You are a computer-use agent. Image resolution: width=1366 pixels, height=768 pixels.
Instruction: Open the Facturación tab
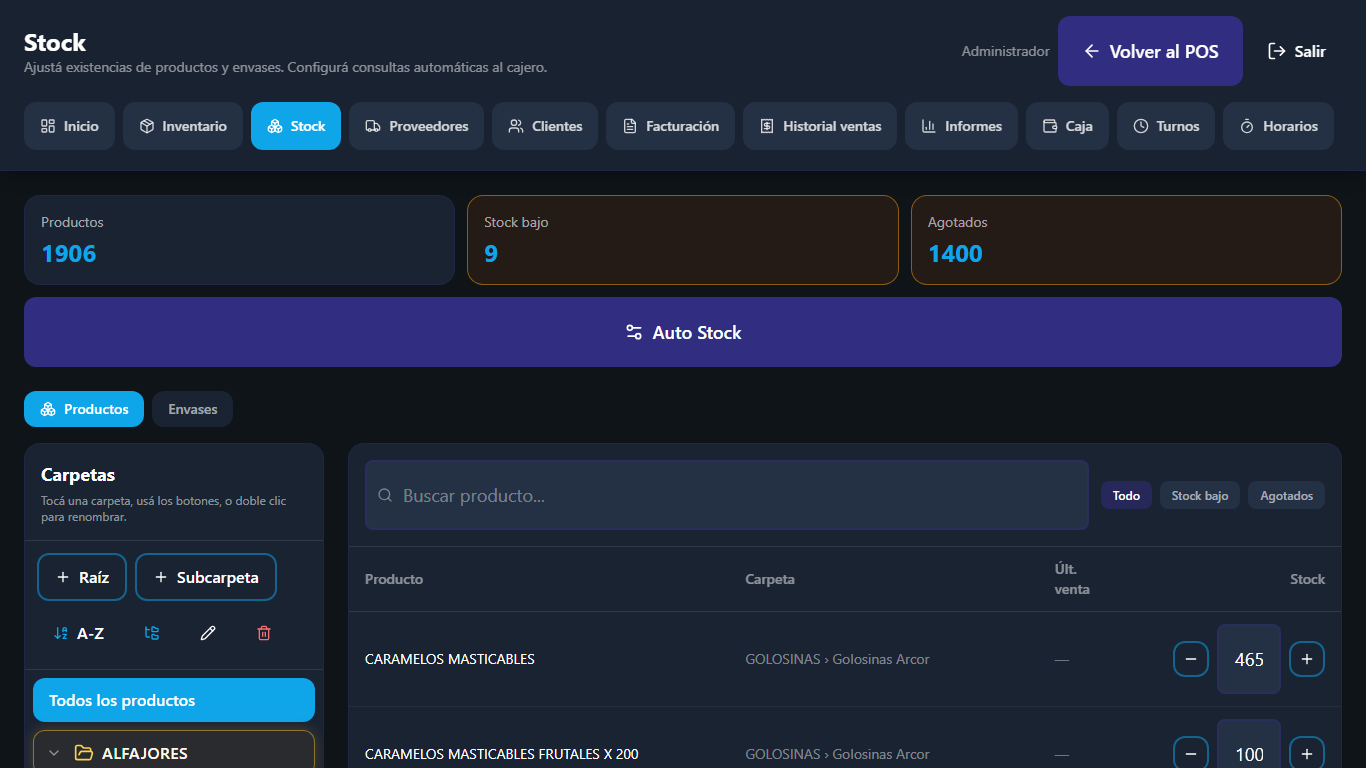pyautogui.click(x=670, y=126)
